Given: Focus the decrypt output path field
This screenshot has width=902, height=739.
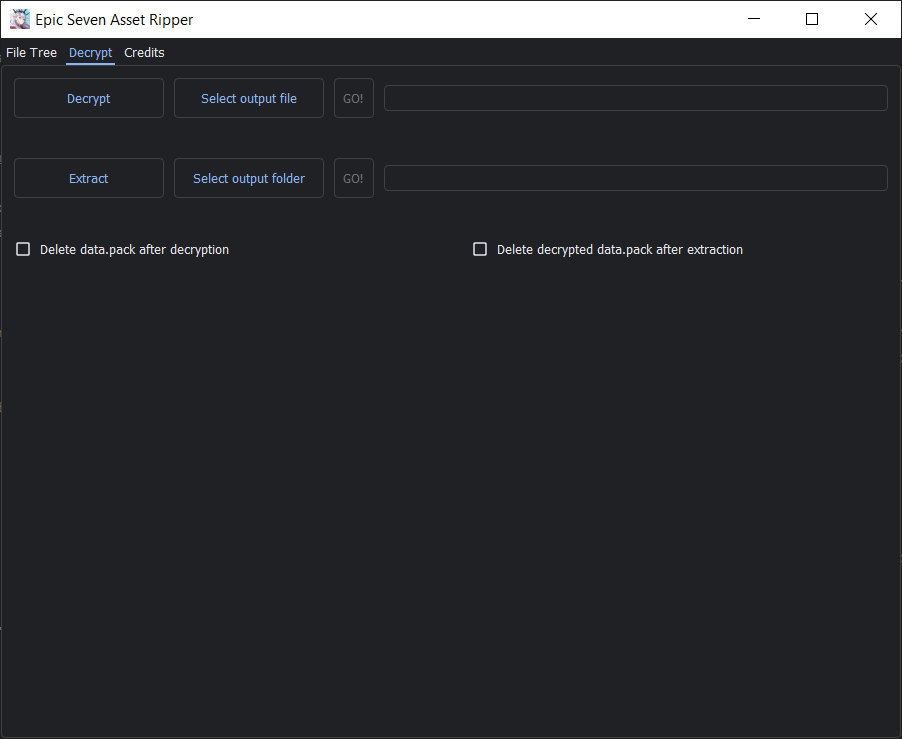Looking at the screenshot, I should point(635,97).
